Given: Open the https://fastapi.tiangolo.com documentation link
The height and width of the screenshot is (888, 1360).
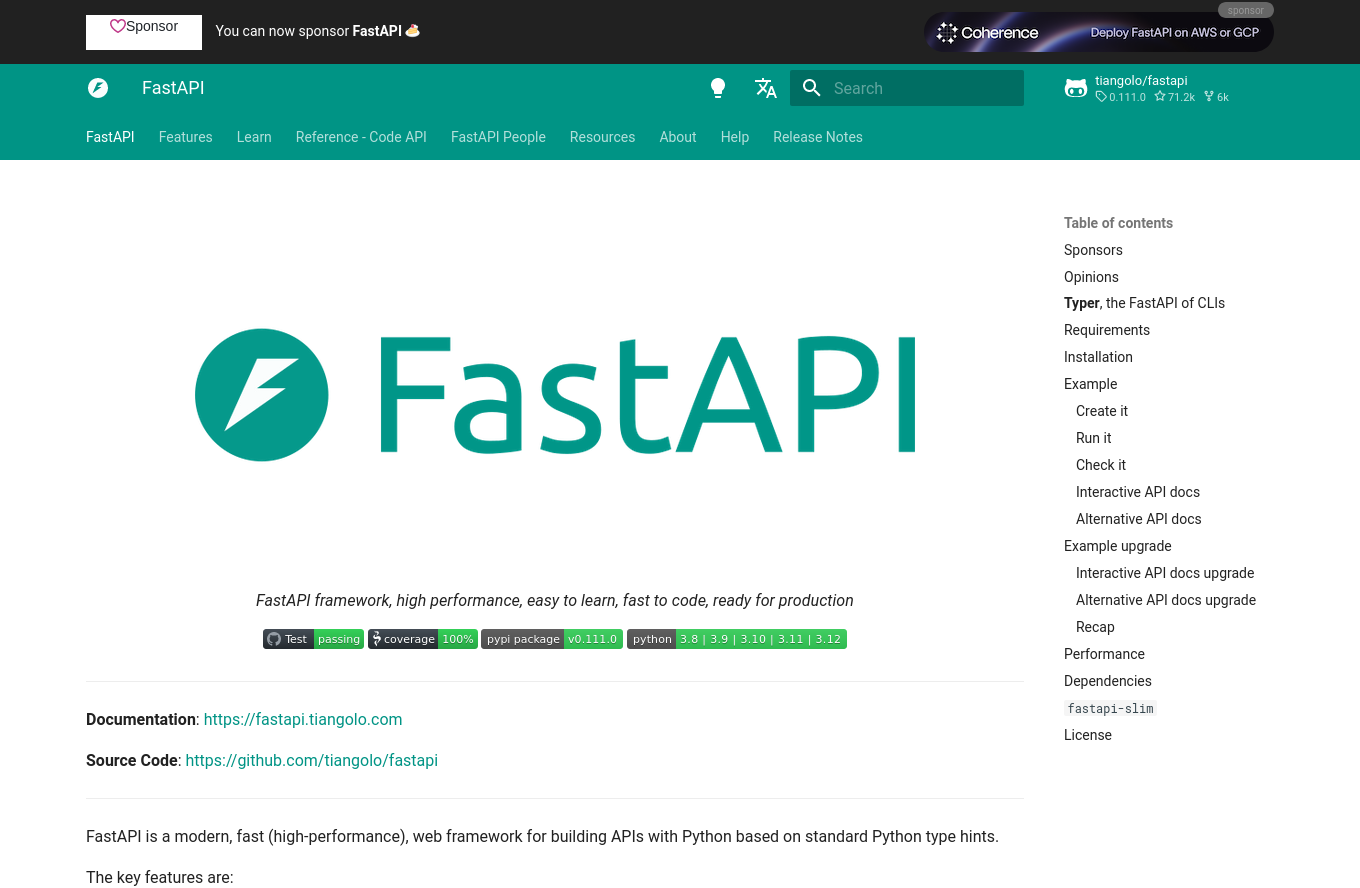Looking at the screenshot, I should 303,719.
